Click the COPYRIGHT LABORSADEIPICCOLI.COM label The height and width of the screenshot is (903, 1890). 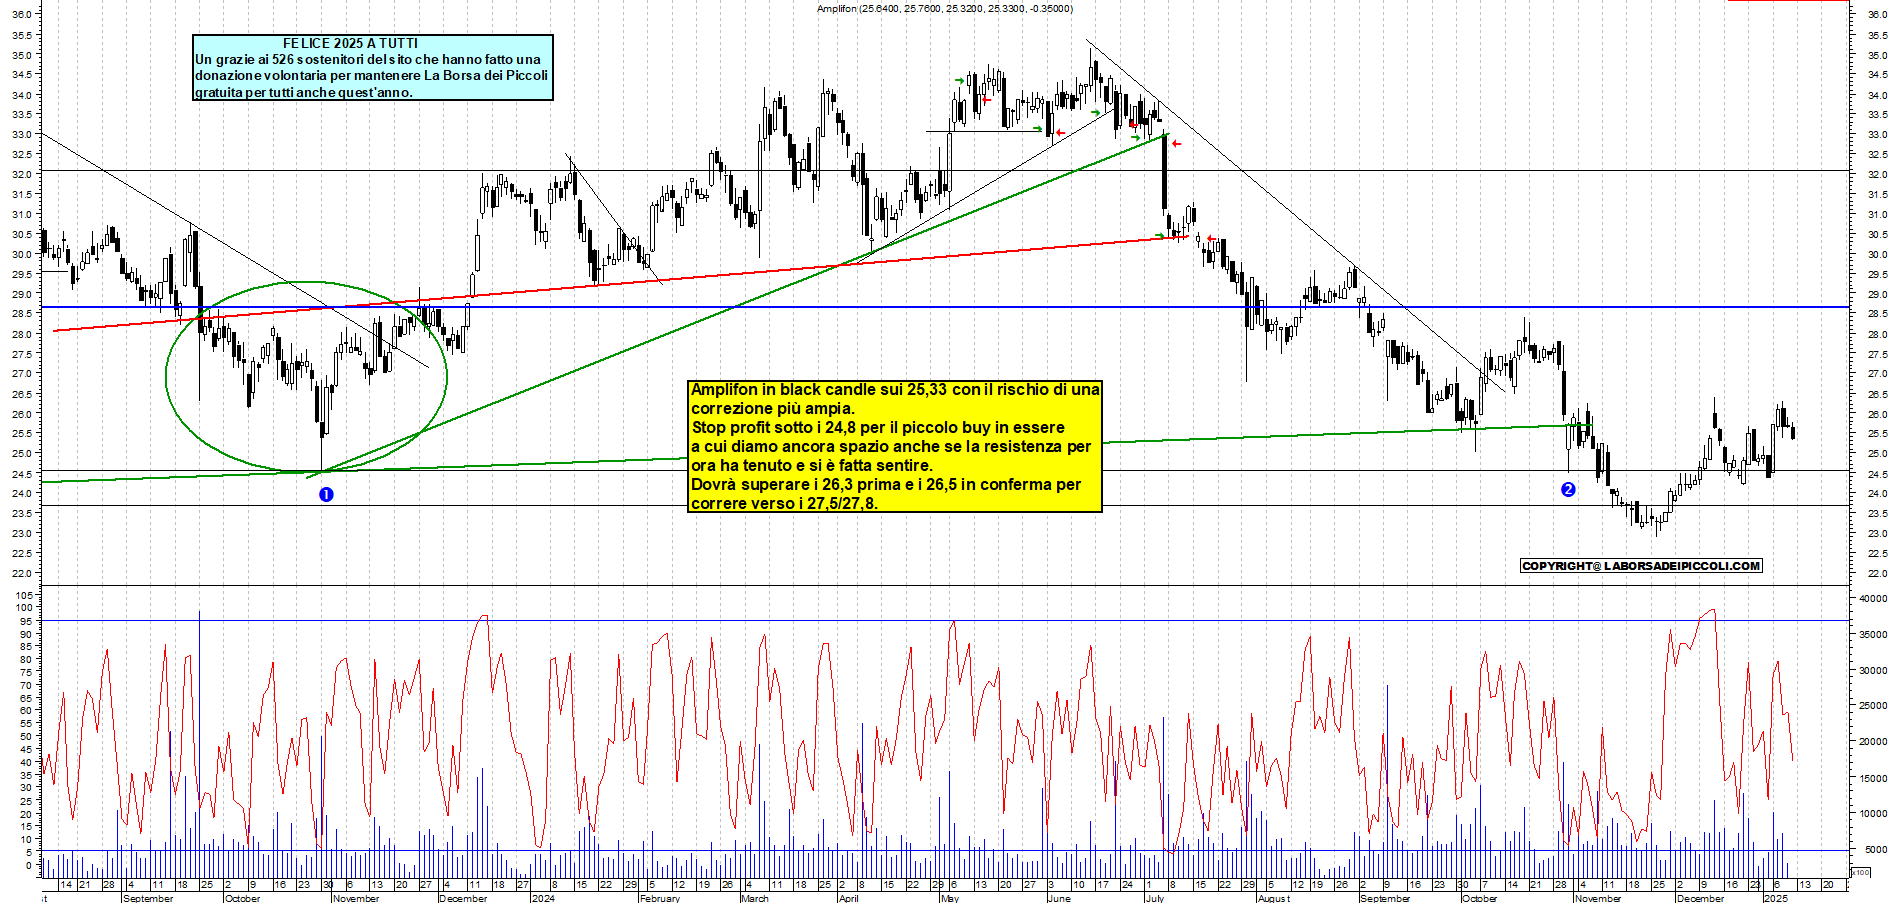point(1640,566)
